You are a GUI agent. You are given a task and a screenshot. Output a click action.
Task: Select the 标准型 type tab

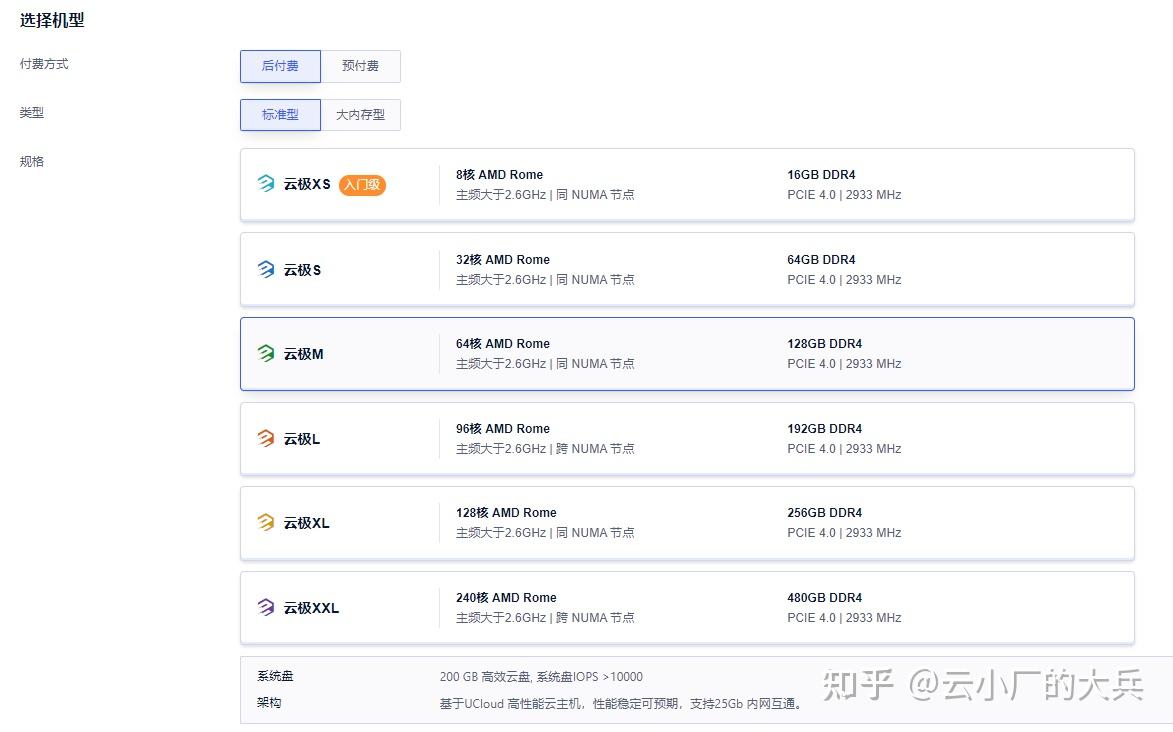pos(280,114)
